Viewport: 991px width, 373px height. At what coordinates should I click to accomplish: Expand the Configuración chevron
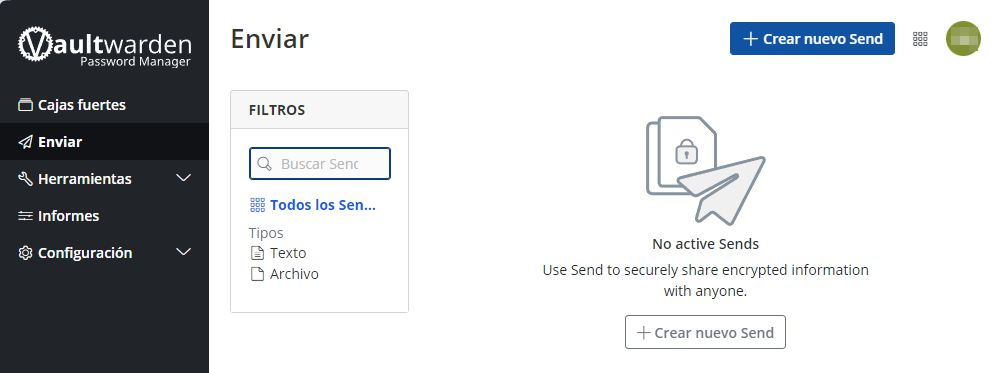coord(183,252)
